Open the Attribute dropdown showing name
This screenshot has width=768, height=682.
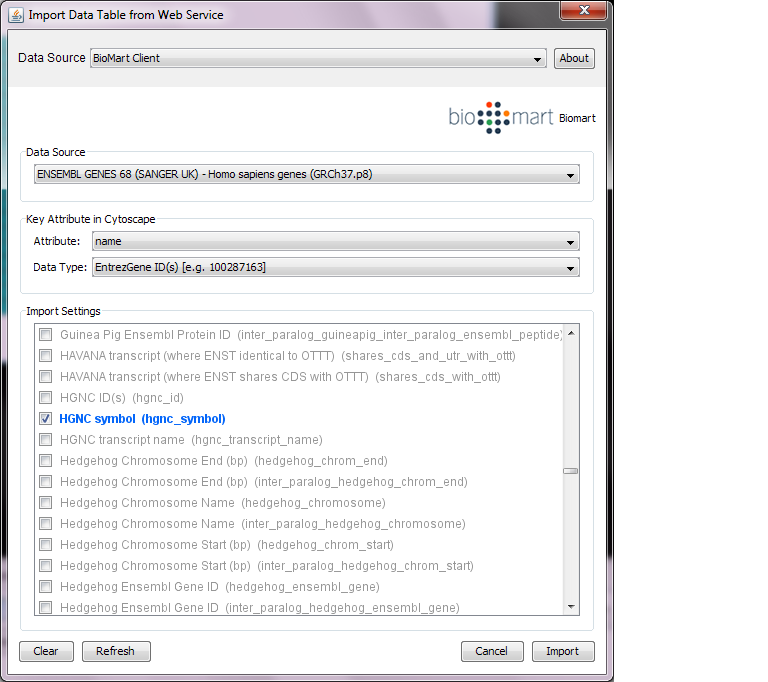335,241
